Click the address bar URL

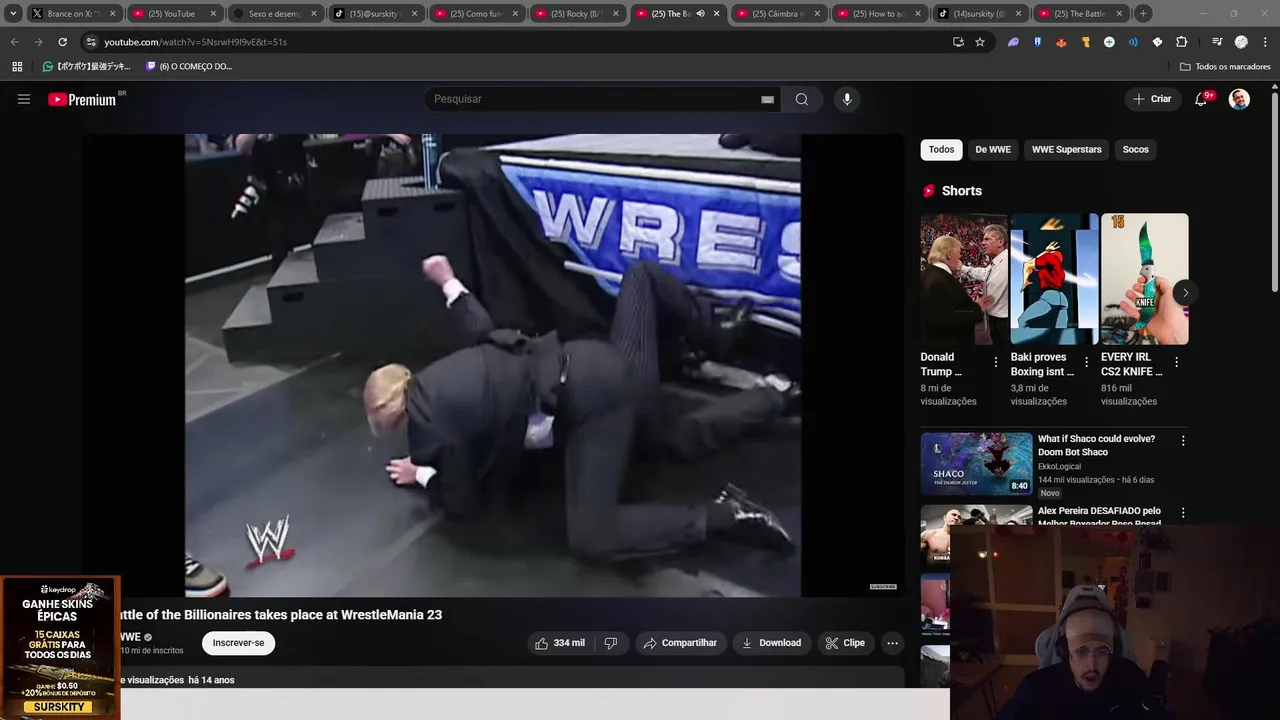195,42
